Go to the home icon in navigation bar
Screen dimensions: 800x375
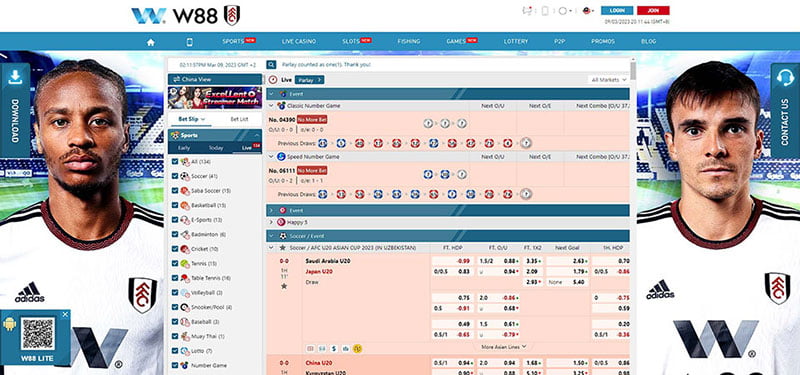tap(151, 42)
